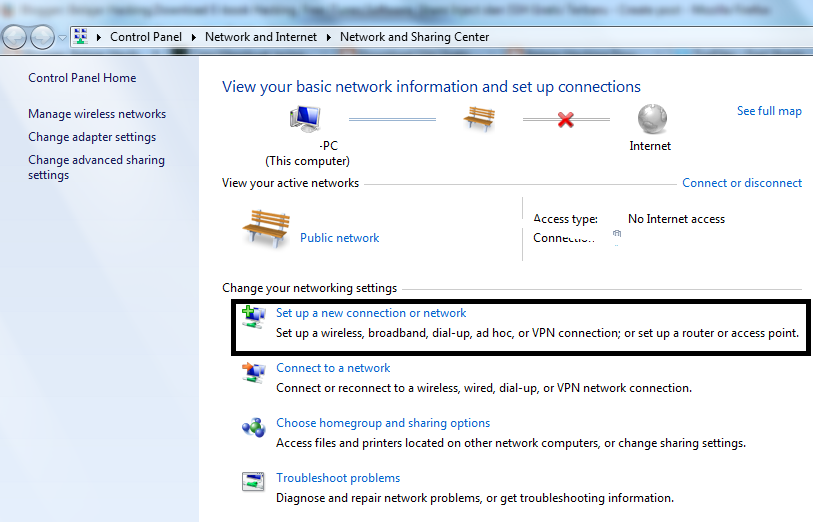
Task: Go forward with the Forward arrow button
Action: click(42, 37)
